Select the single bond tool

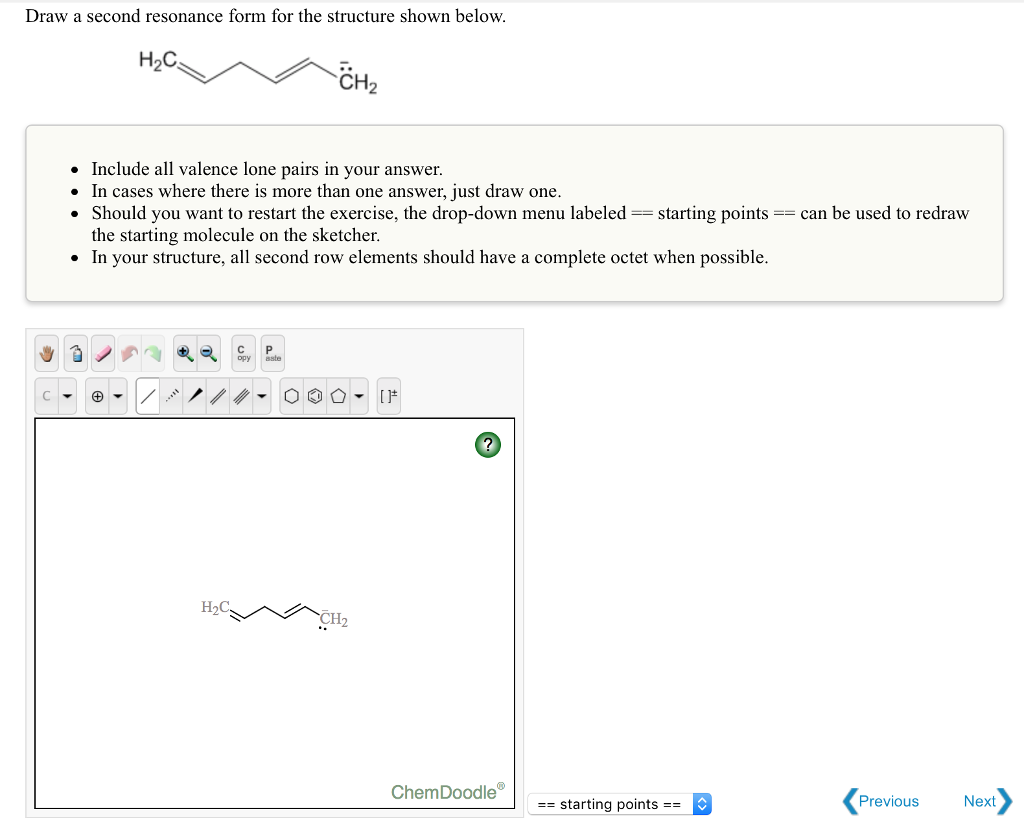[x=148, y=396]
